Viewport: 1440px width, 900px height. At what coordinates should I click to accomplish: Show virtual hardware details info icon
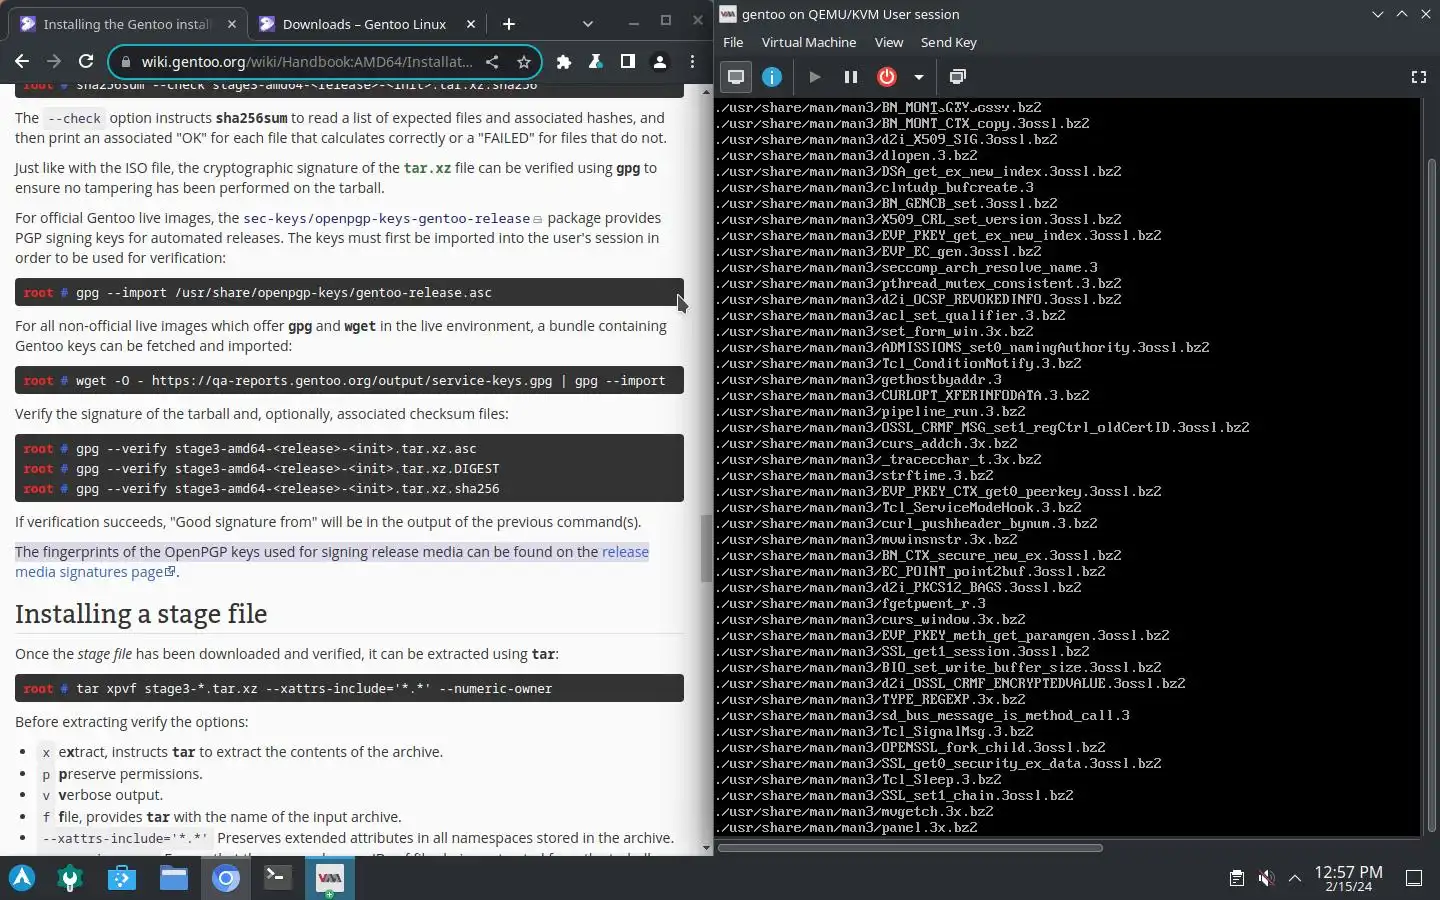(x=772, y=77)
